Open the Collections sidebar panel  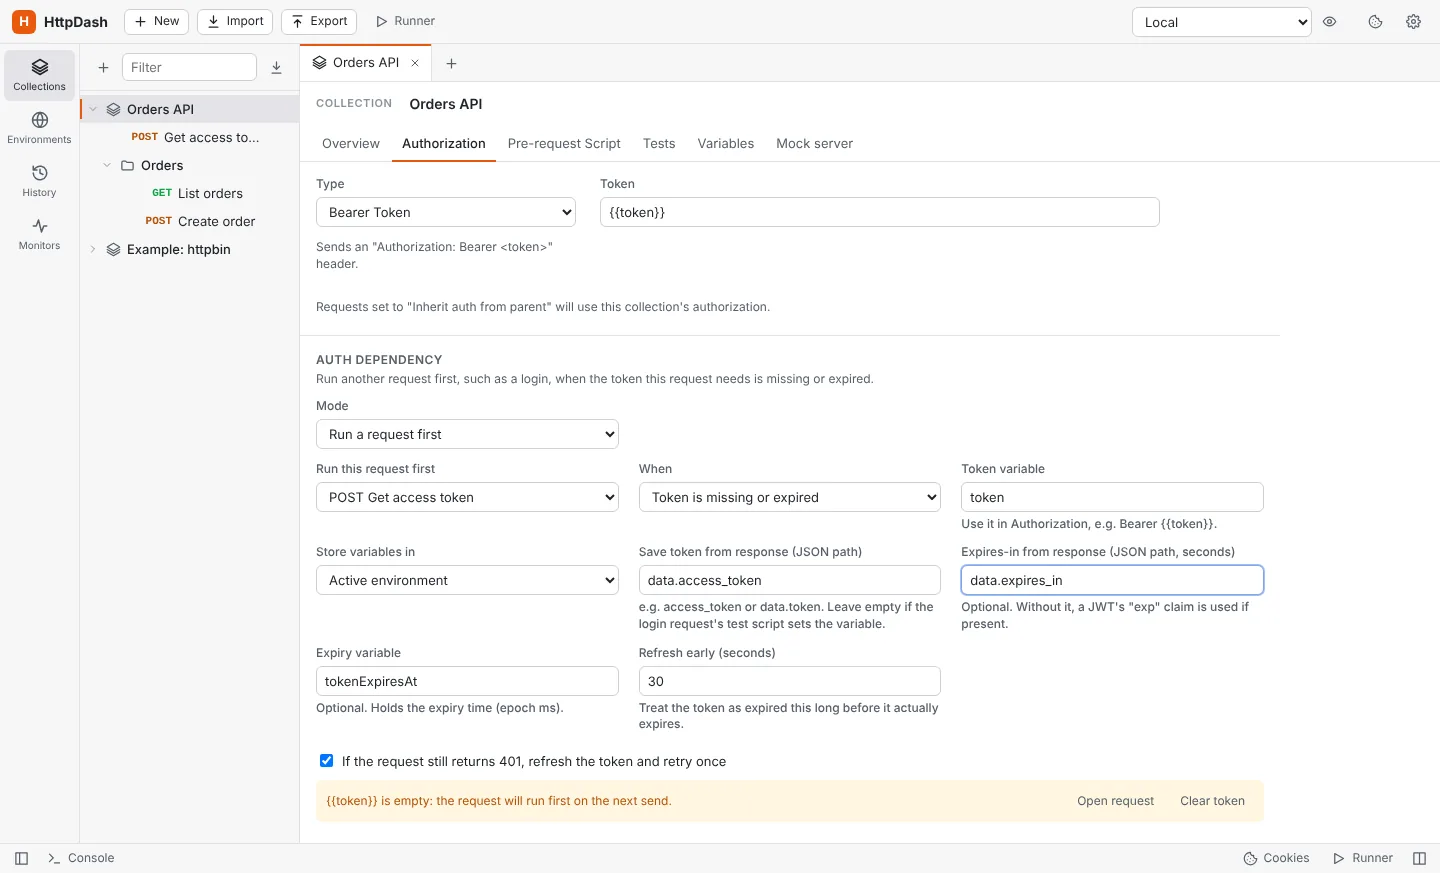coord(39,75)
